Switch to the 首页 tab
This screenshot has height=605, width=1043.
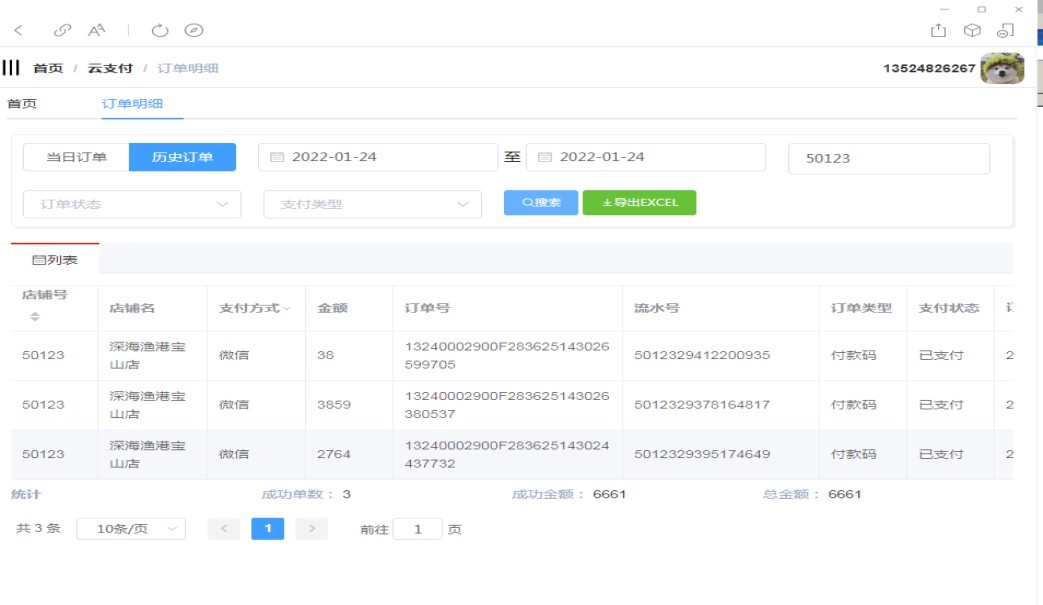[x=22, y=104]
